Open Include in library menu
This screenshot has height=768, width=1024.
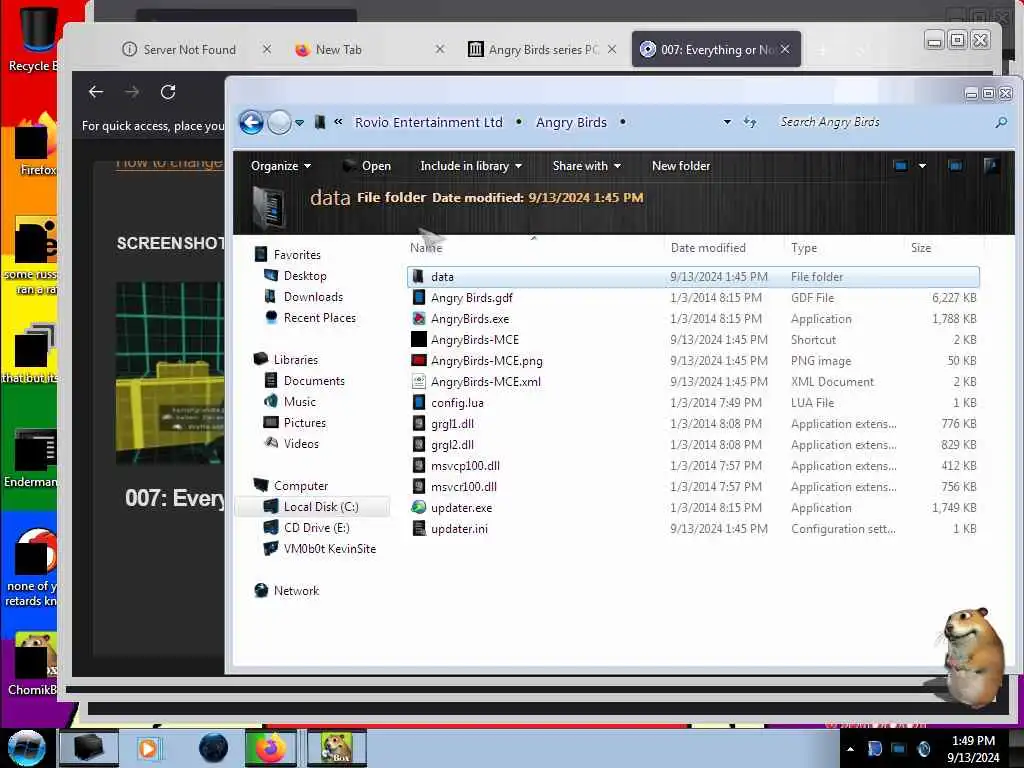[470, 166]
